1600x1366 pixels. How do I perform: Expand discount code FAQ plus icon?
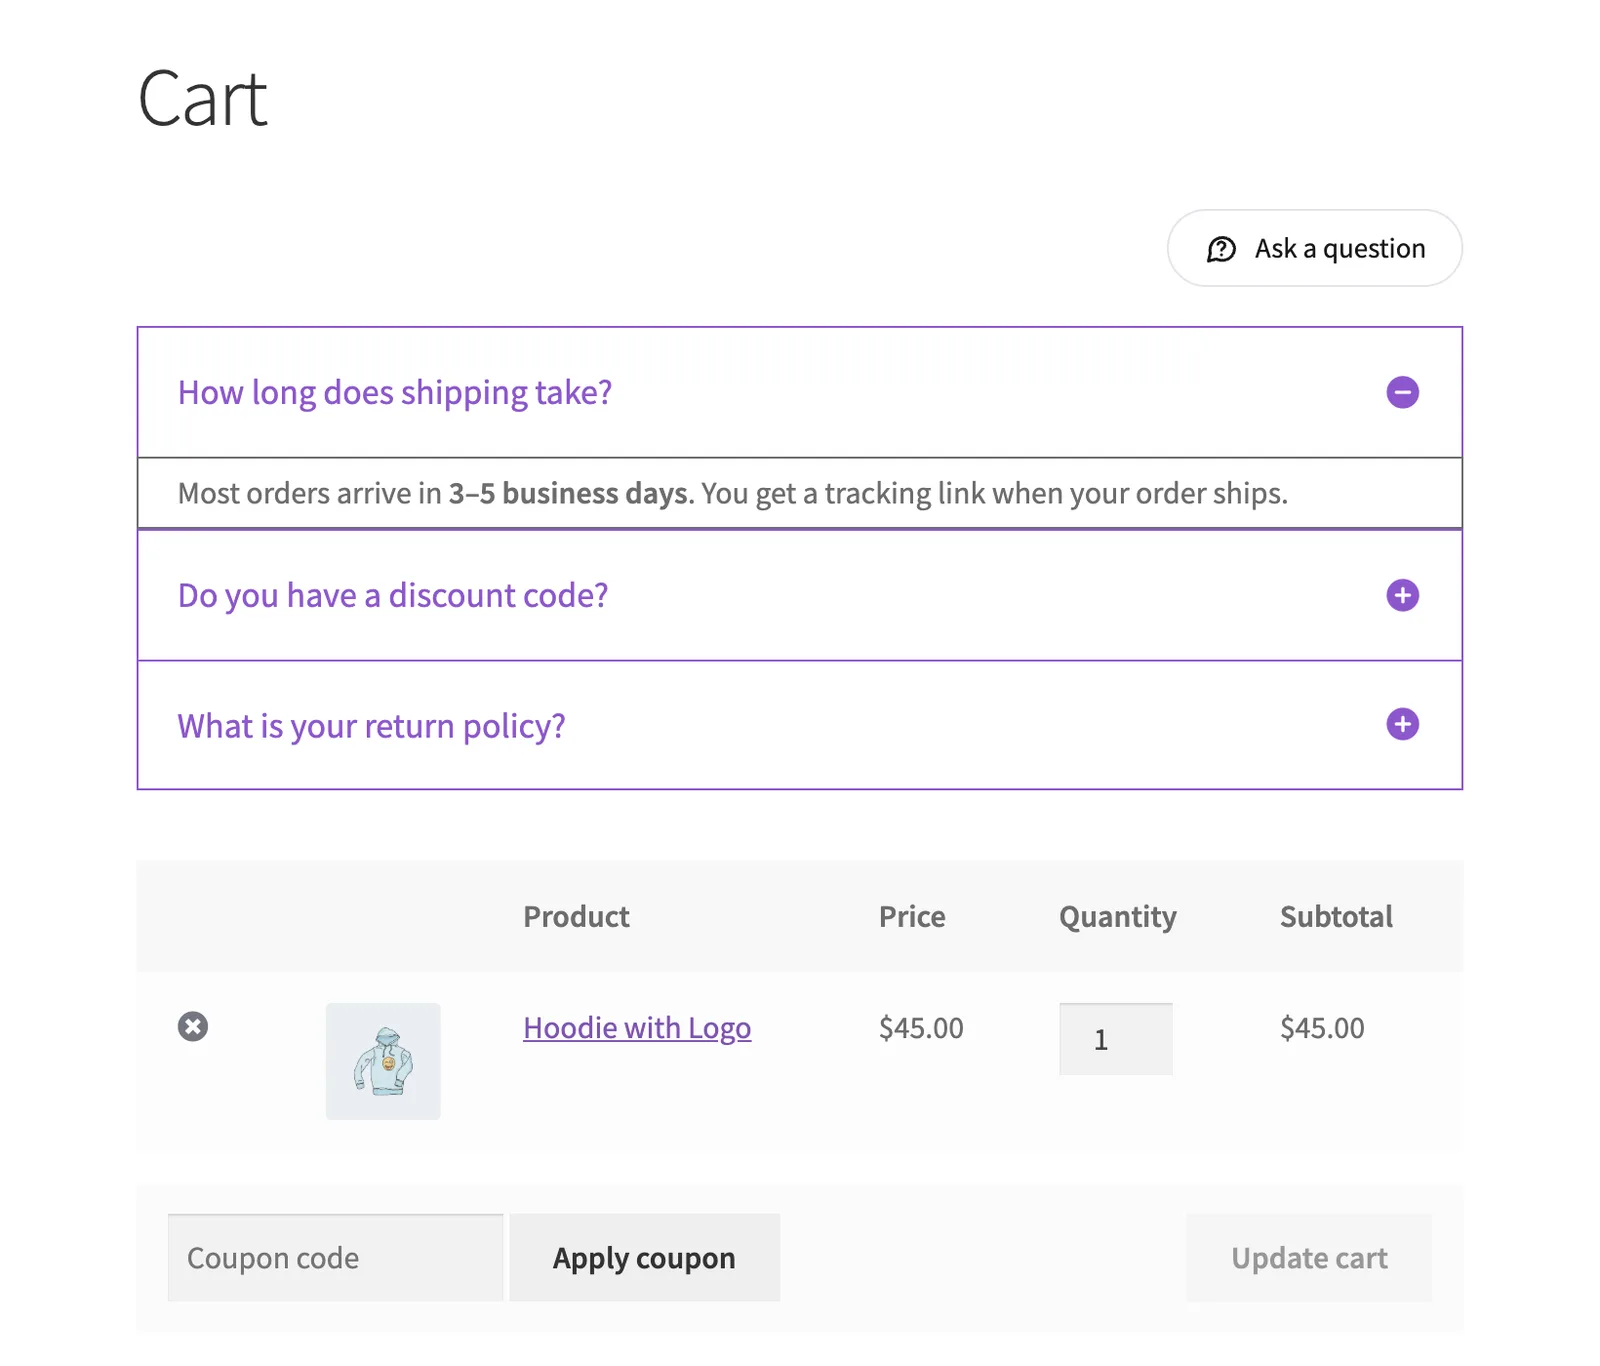point(1402,595)
